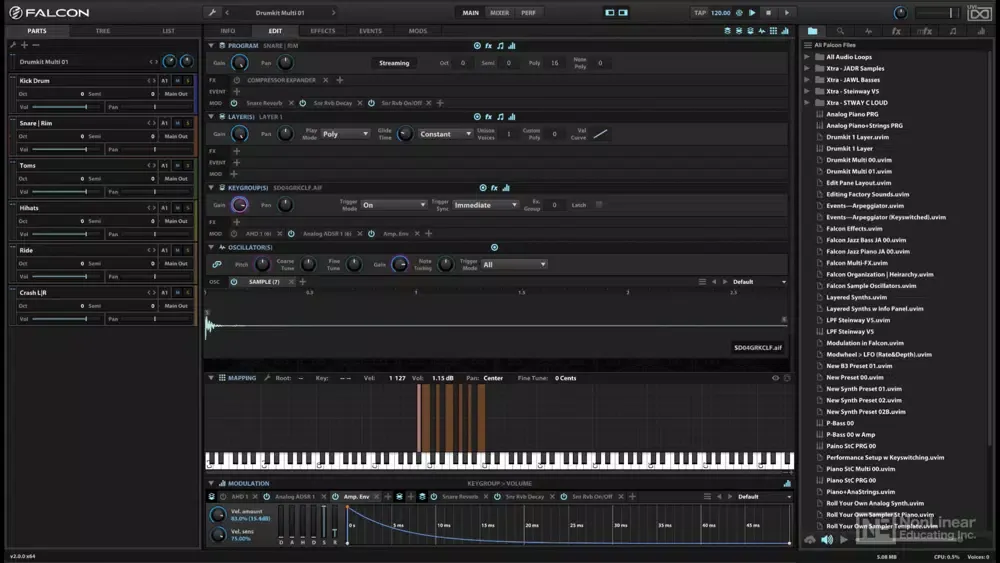The height and width of the screenshot is (563, 1000).
Task: Add a part with the plus icon
Action: 24,45
